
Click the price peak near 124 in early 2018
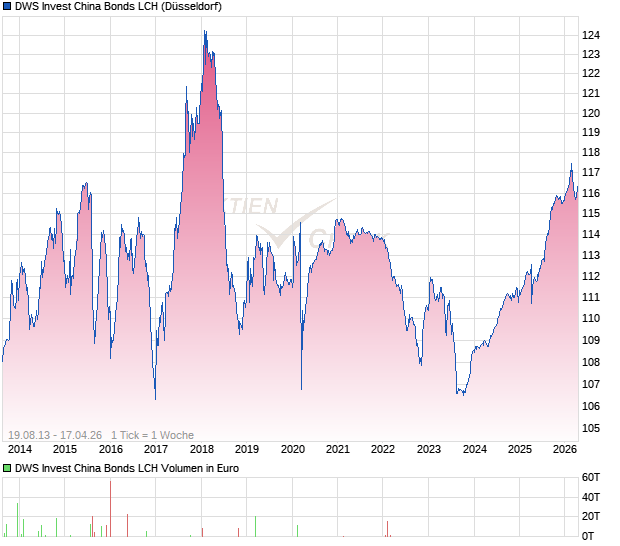pos(205,32)
